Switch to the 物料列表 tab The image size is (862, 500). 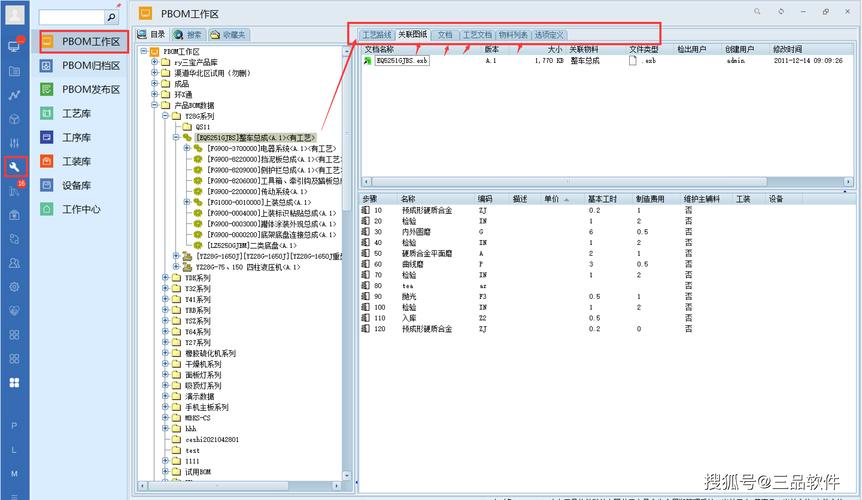coord(513,35)
